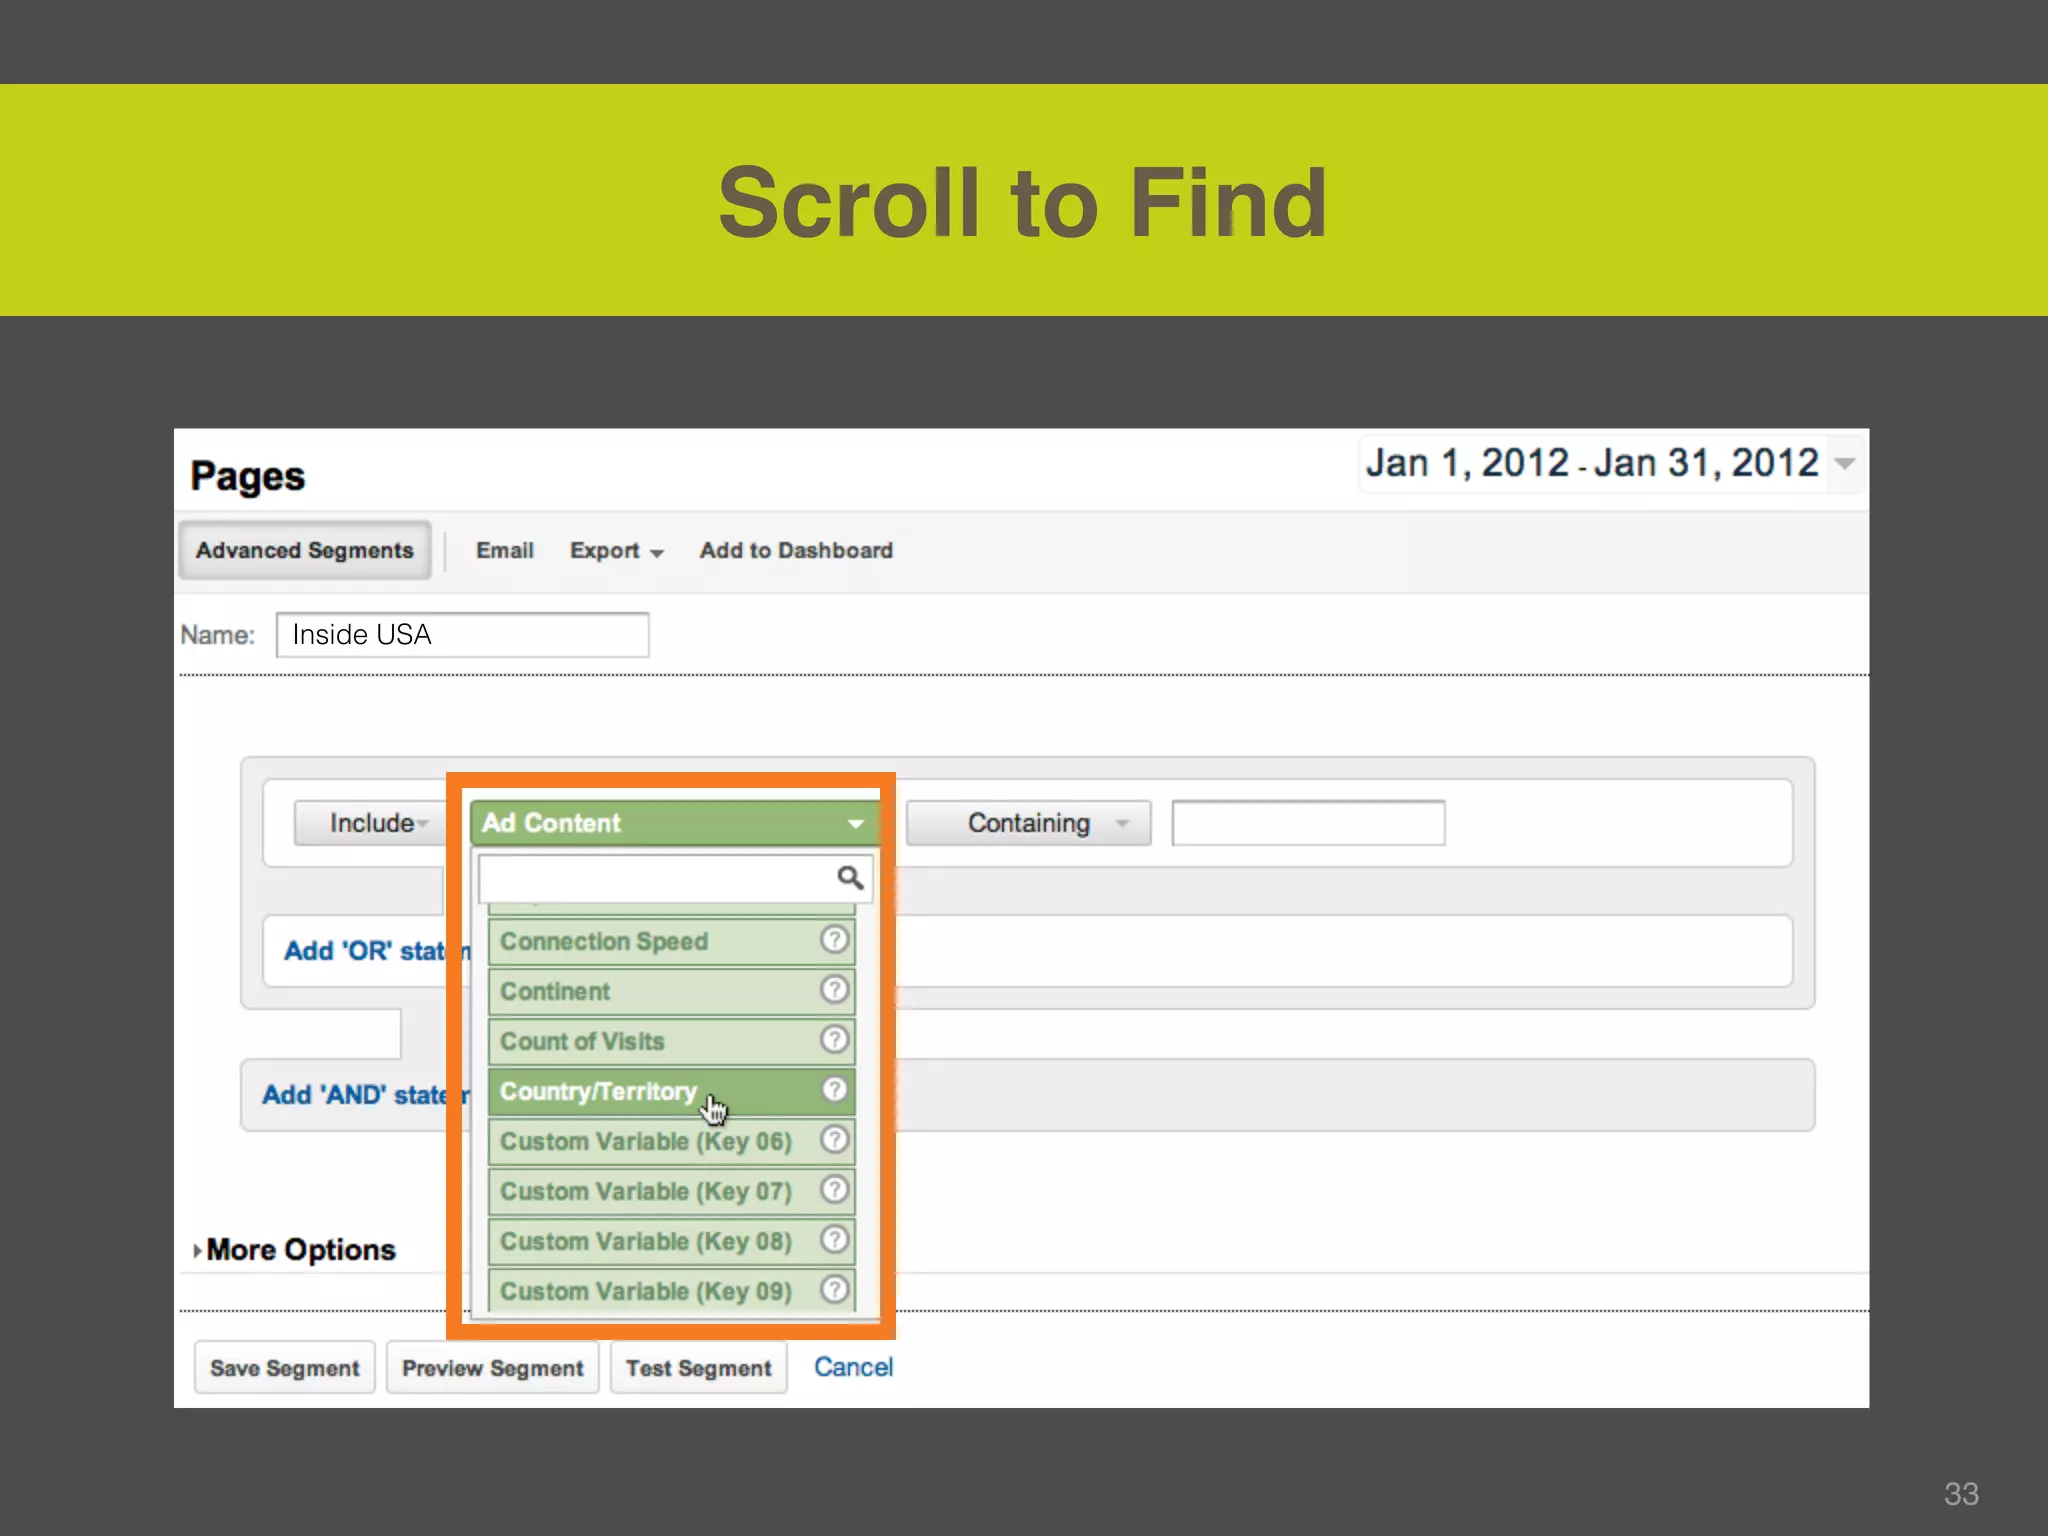
Task: Click help icon beside Continent
Action: 834,990
